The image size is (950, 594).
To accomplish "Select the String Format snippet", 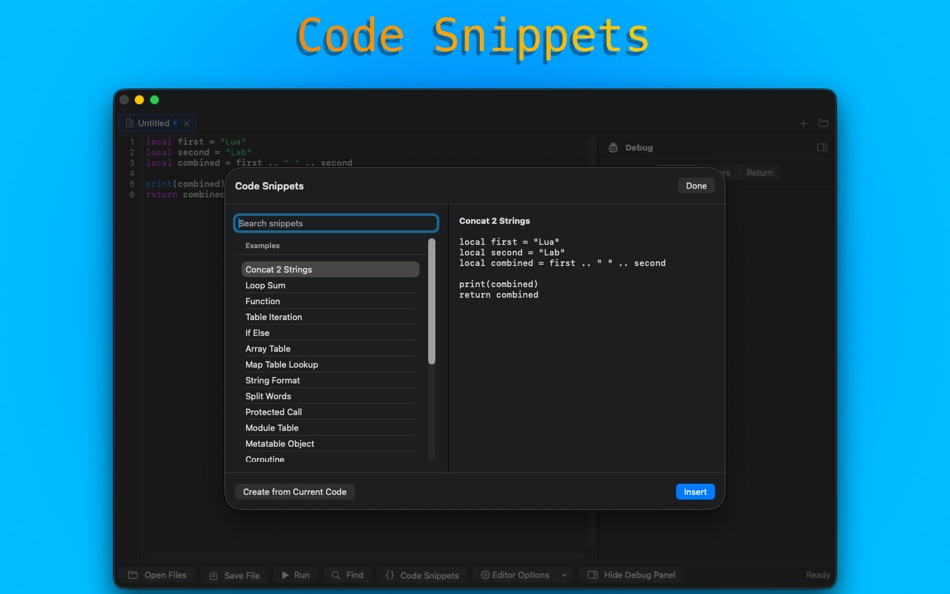I will pyautogui.click(x=330, y=380).
